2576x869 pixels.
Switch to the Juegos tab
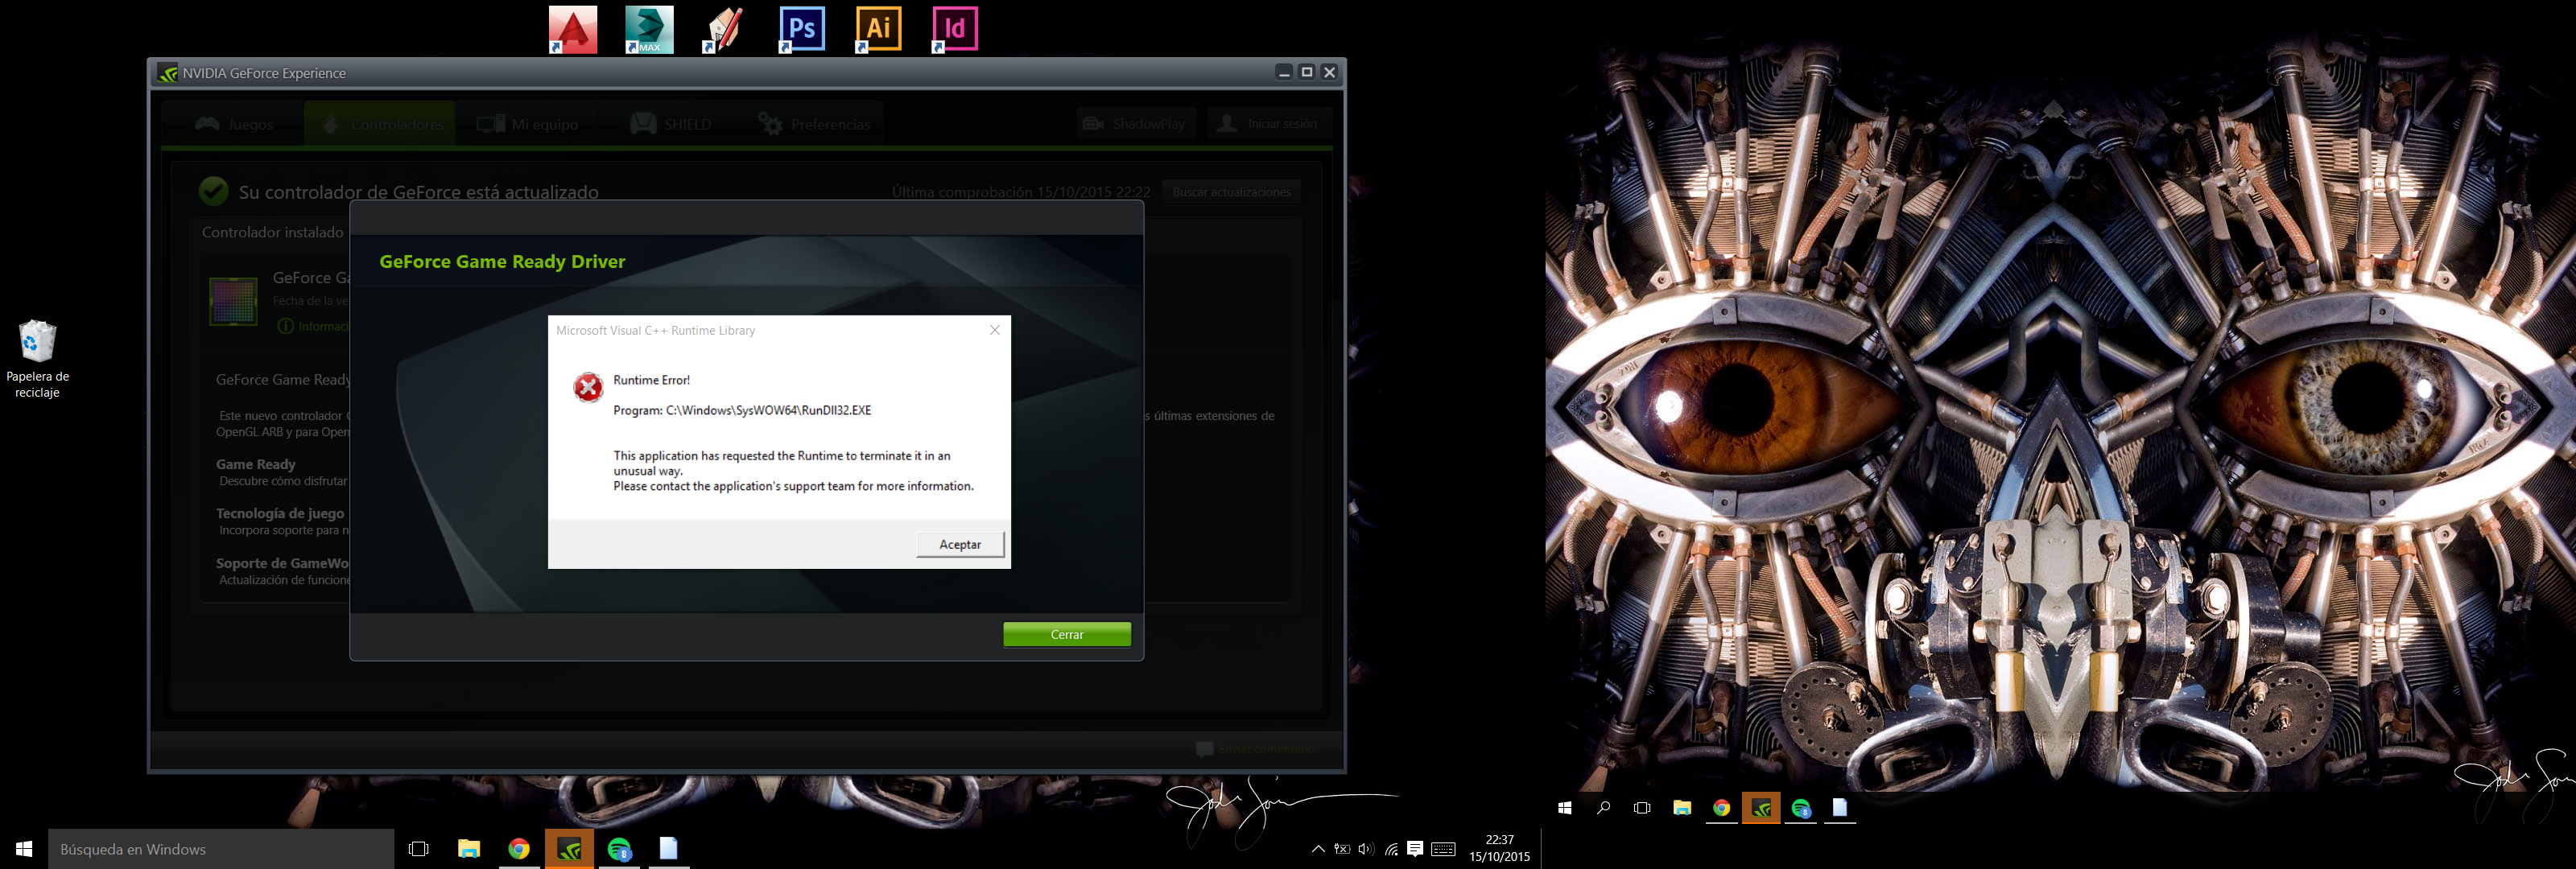[234, 125]
